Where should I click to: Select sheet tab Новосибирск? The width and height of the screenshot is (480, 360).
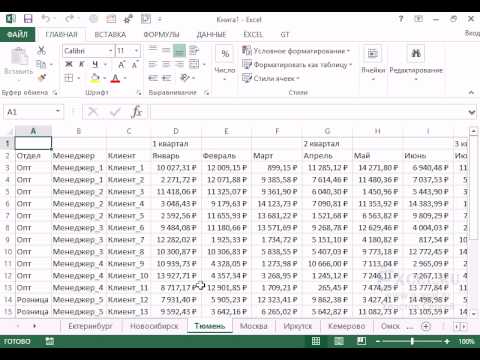(x=154, y=326)
